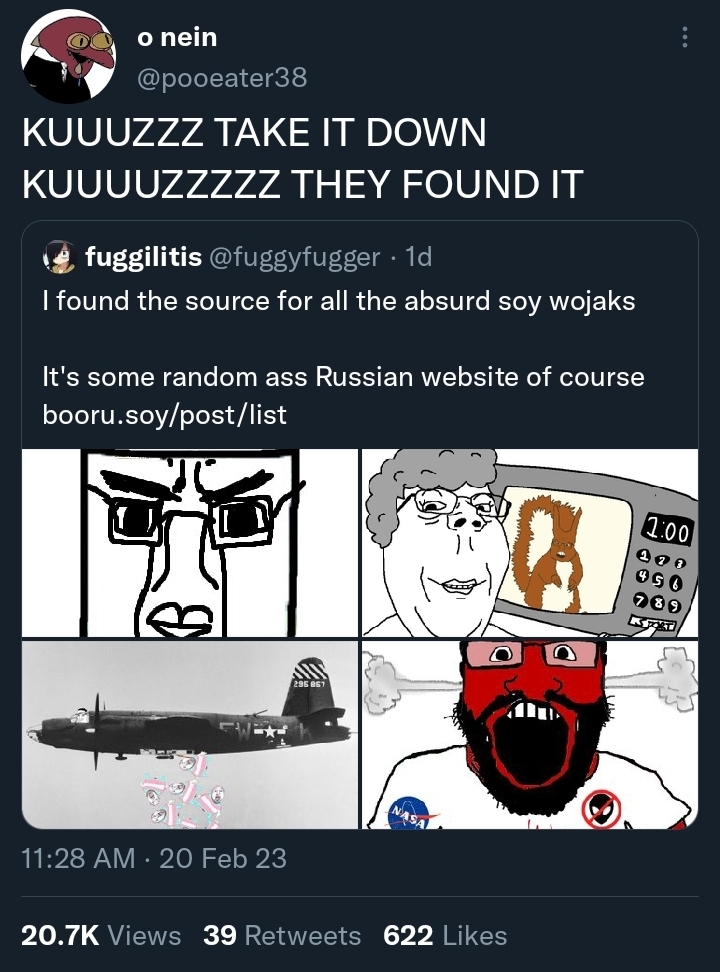Viewport: 720px width, 972px height.
Task: View the microwave squirrel wojak image
Action: click(530, 543)
